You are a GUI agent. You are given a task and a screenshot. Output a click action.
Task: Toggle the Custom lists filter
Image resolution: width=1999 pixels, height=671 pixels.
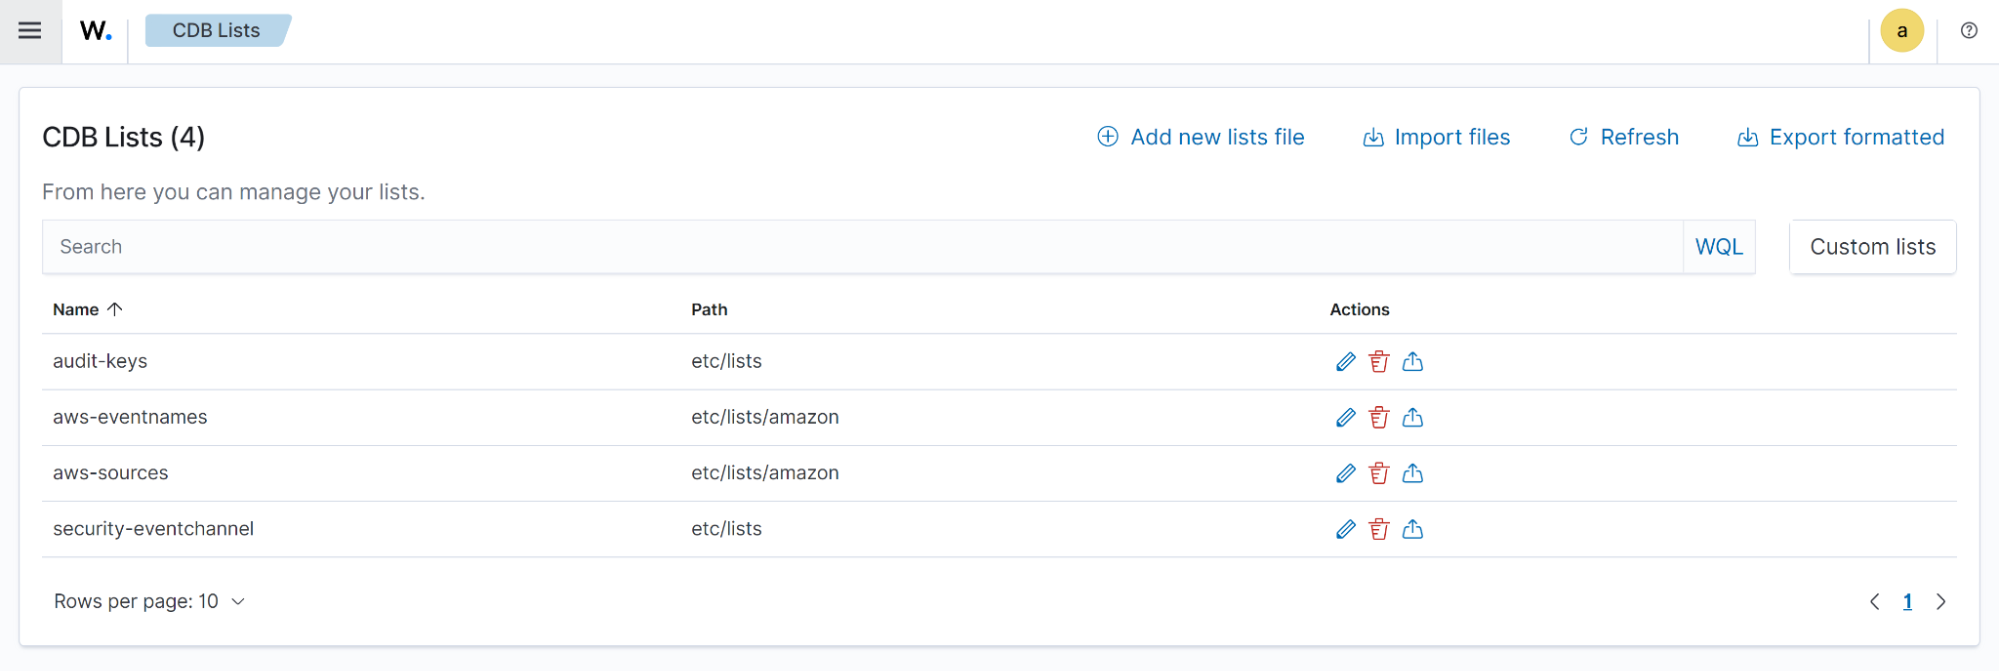click(1872, 247)
